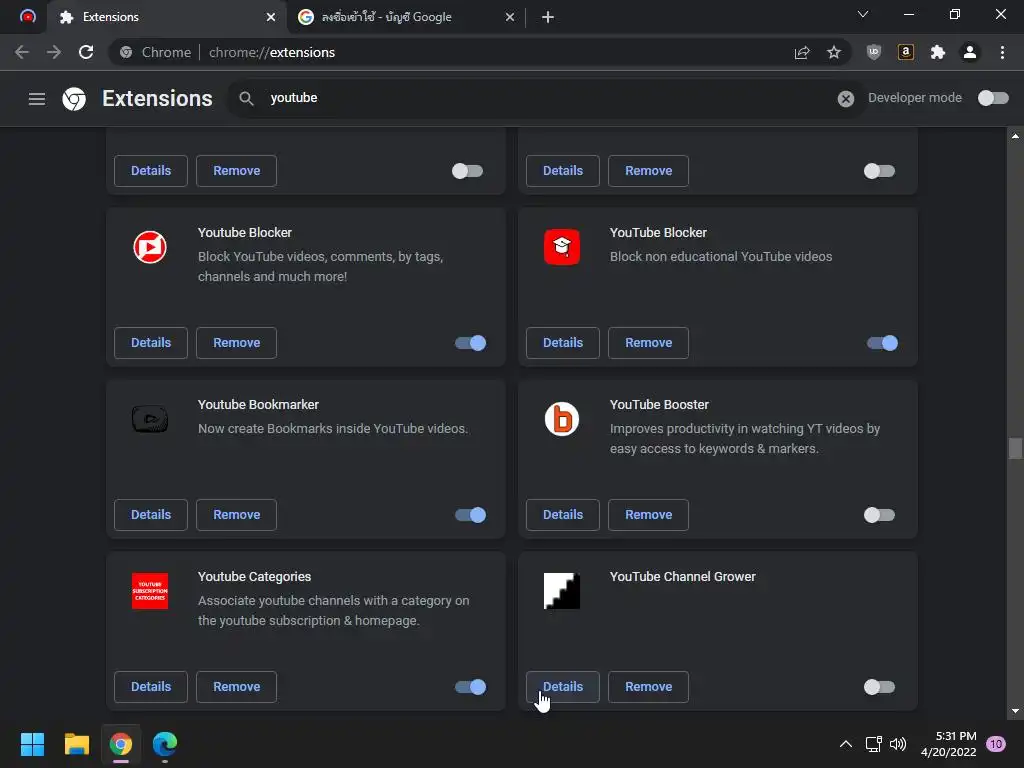The image size is (1024, 768).
Task: Disable the Youtube Categories toggle
Action: [470, 686]
